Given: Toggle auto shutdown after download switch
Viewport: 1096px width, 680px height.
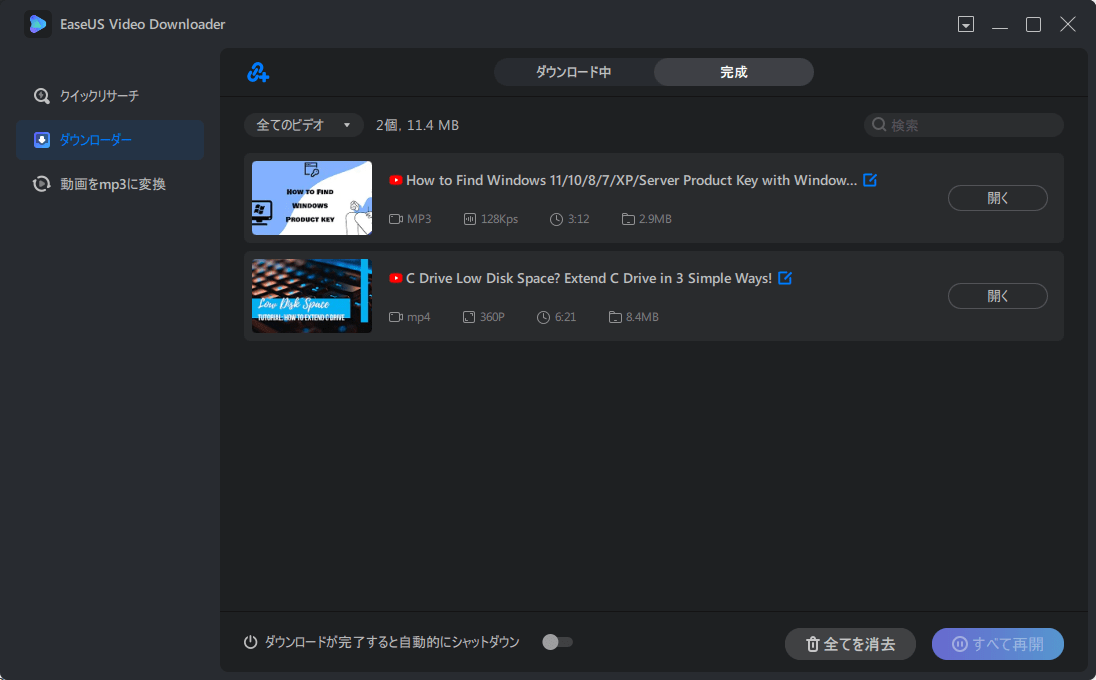Looking at the screenshot, I should 557,642.
